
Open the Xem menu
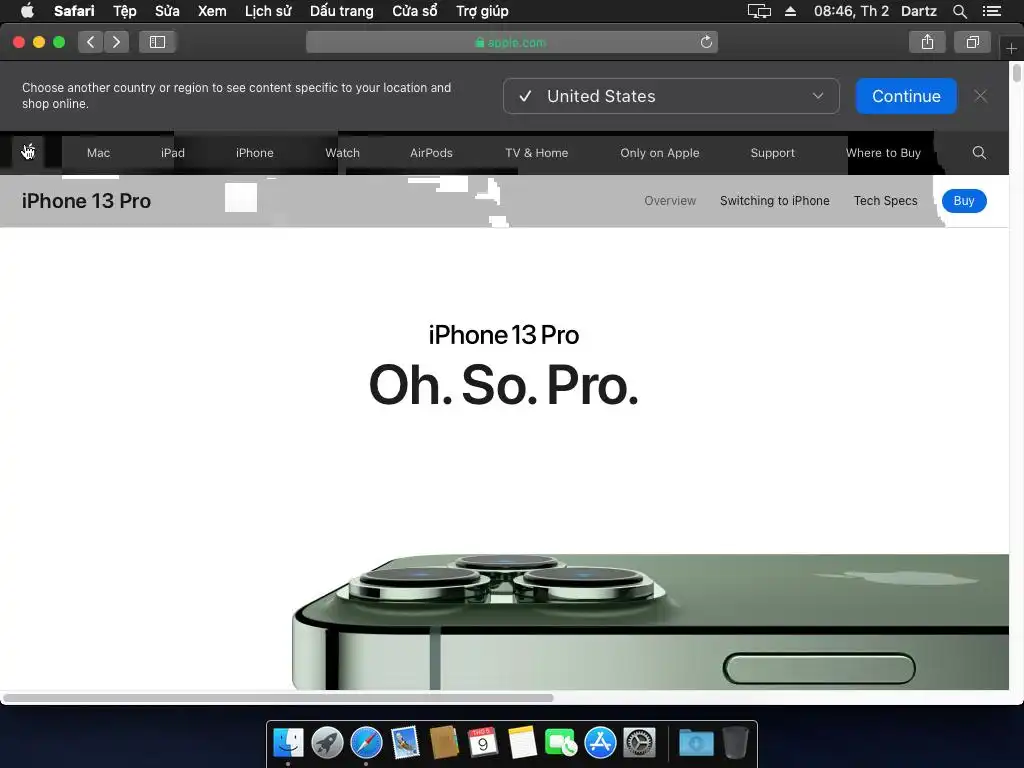click(212, 11)
